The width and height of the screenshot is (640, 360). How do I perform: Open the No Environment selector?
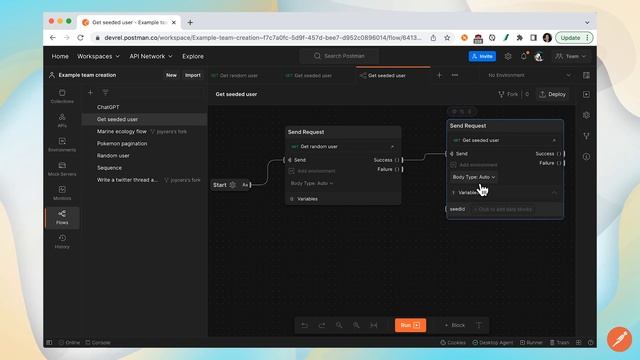coord(529,76)
